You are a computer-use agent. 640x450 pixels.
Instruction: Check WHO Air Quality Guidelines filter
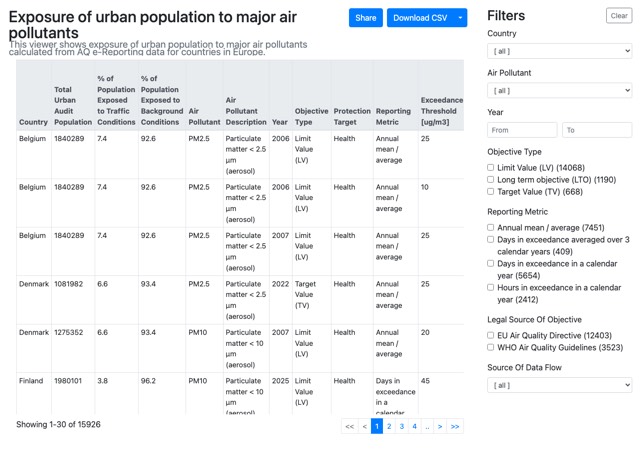tap(491, 348)
